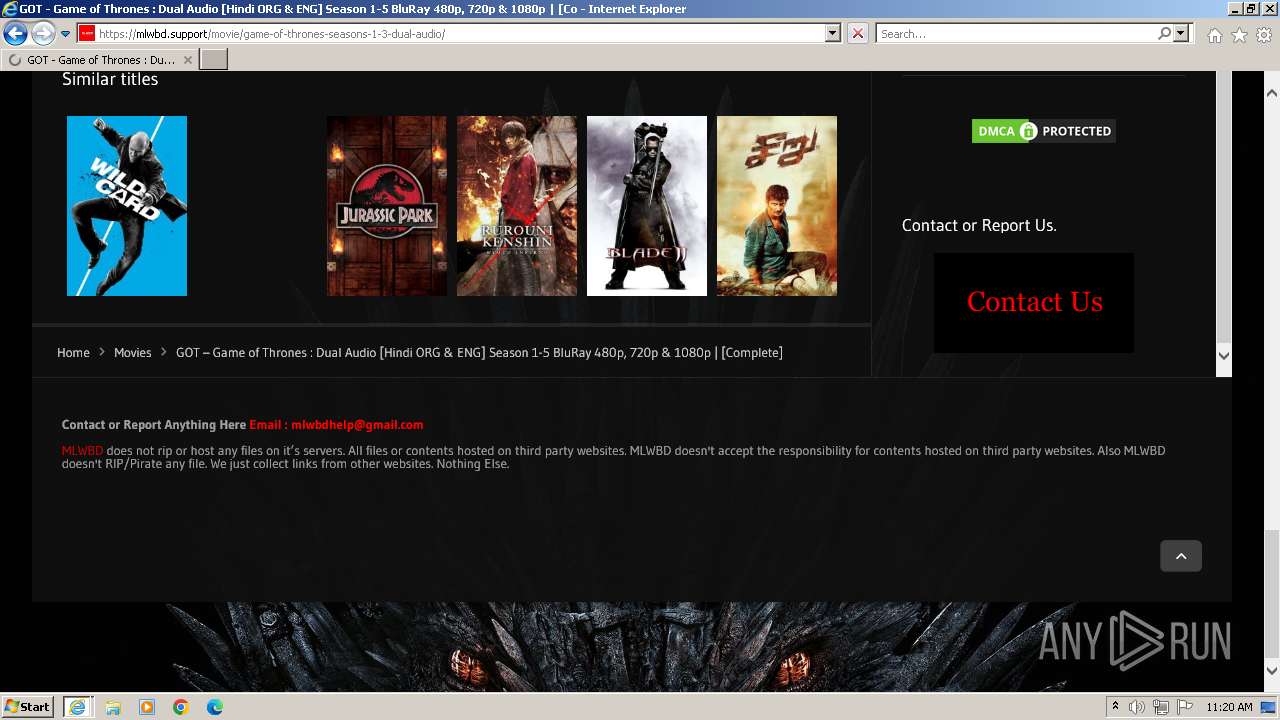Launch Chrome from the taskbar
This screenshot has width=1280, height=720.
coord(181,707)
